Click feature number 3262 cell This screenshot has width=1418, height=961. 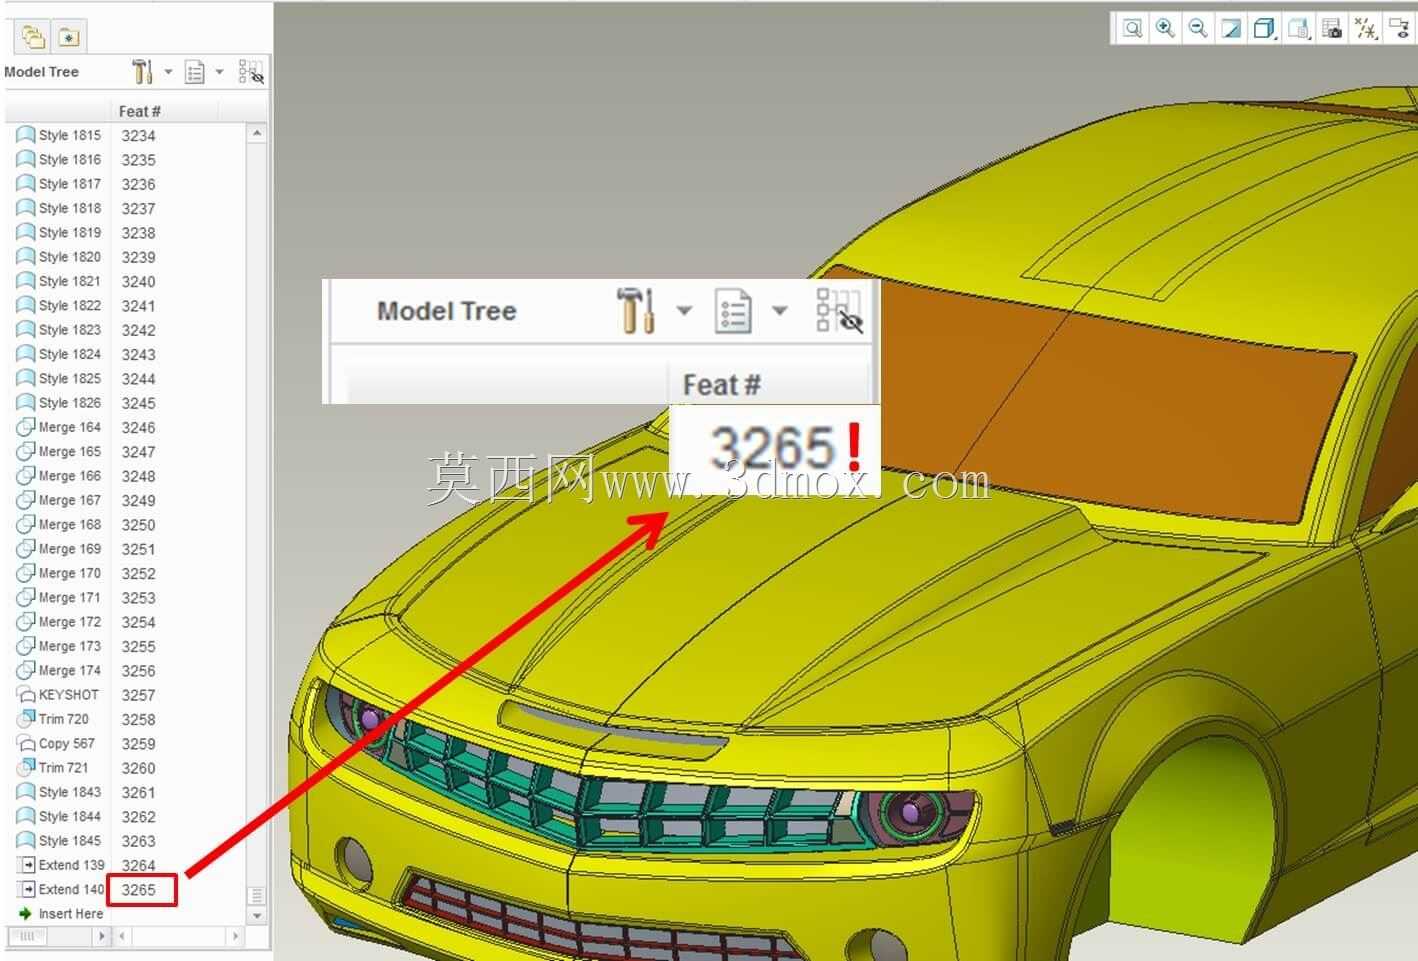click(139, 816)
